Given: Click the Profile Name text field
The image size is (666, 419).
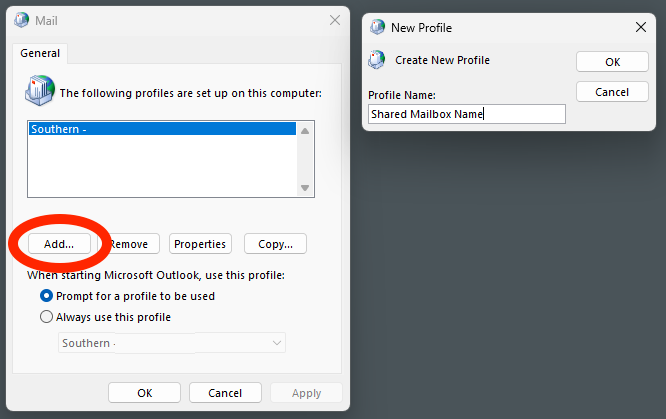Looking at the screenshot, I should (466, 114).
